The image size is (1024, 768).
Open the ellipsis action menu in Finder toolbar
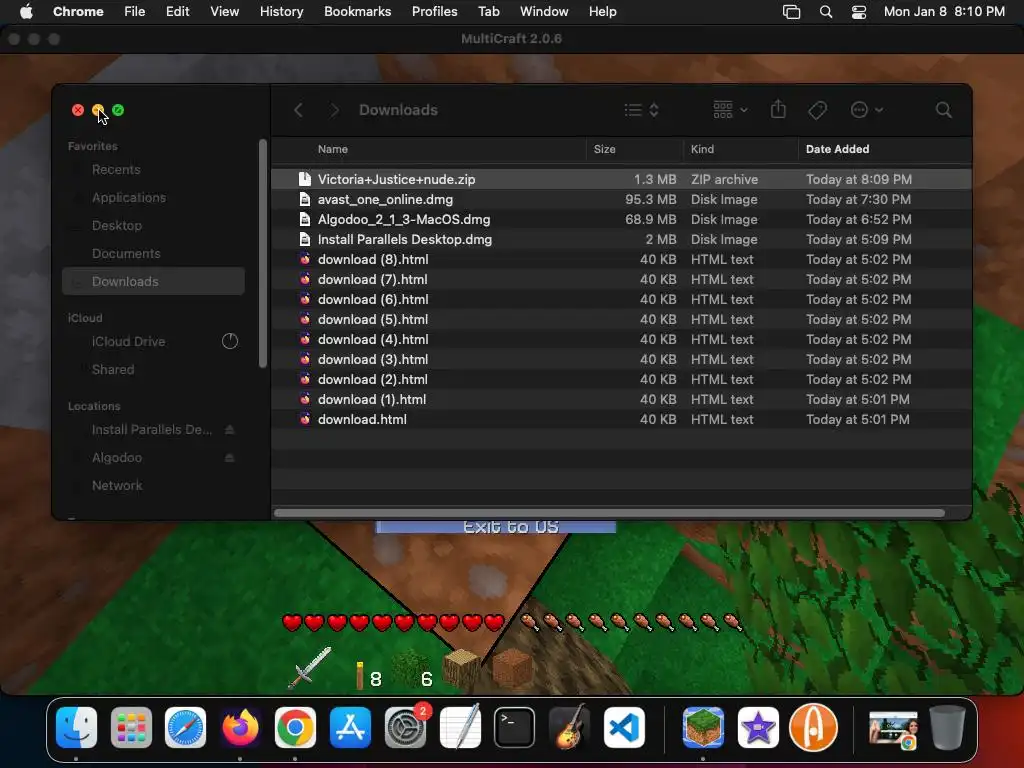[867, 110]
